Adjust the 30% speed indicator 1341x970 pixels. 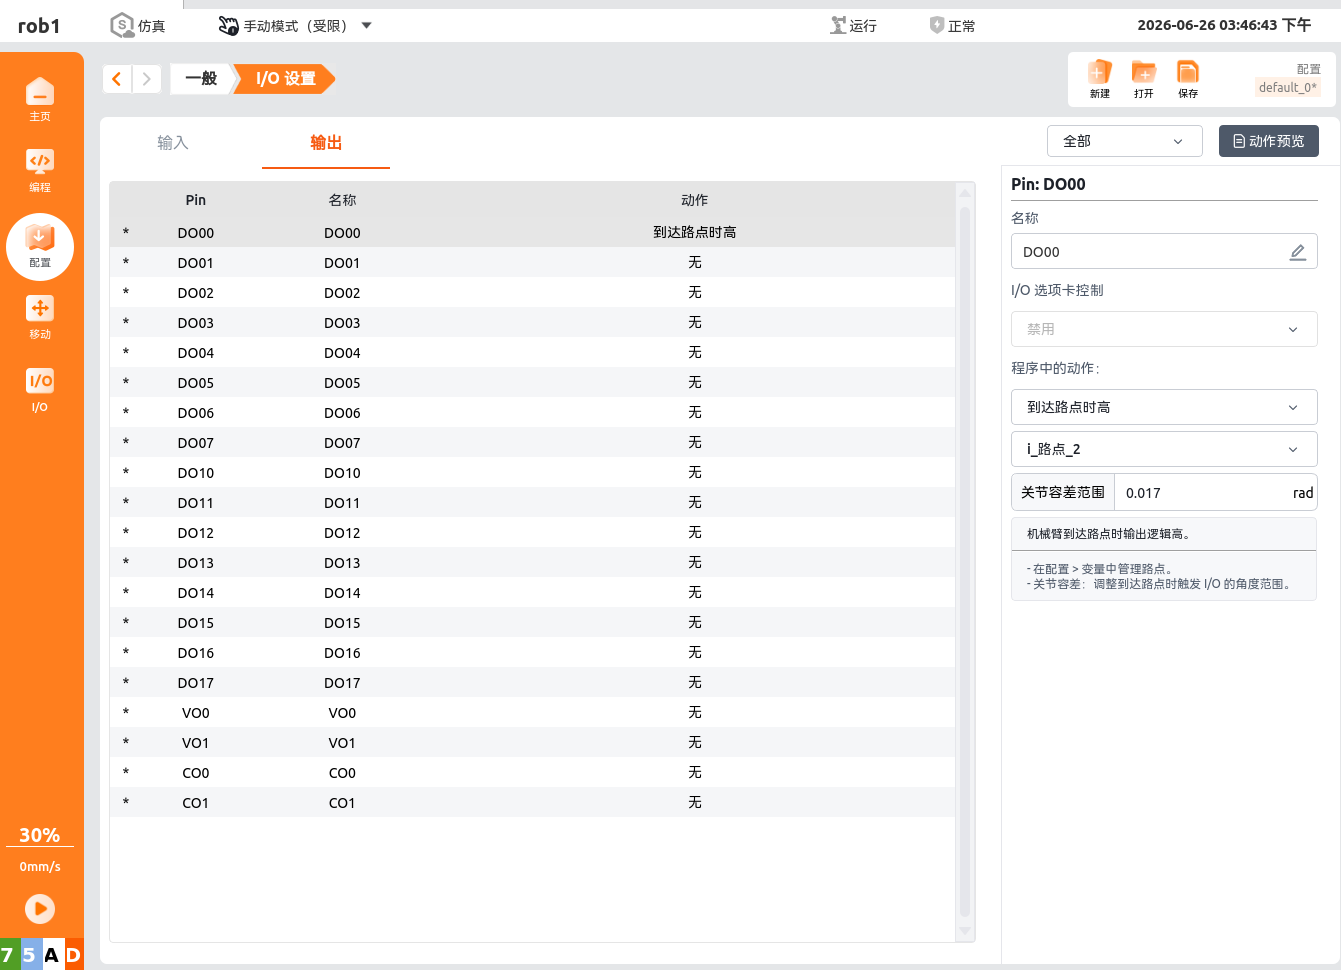pyautogui.click(x=40, y=835)
